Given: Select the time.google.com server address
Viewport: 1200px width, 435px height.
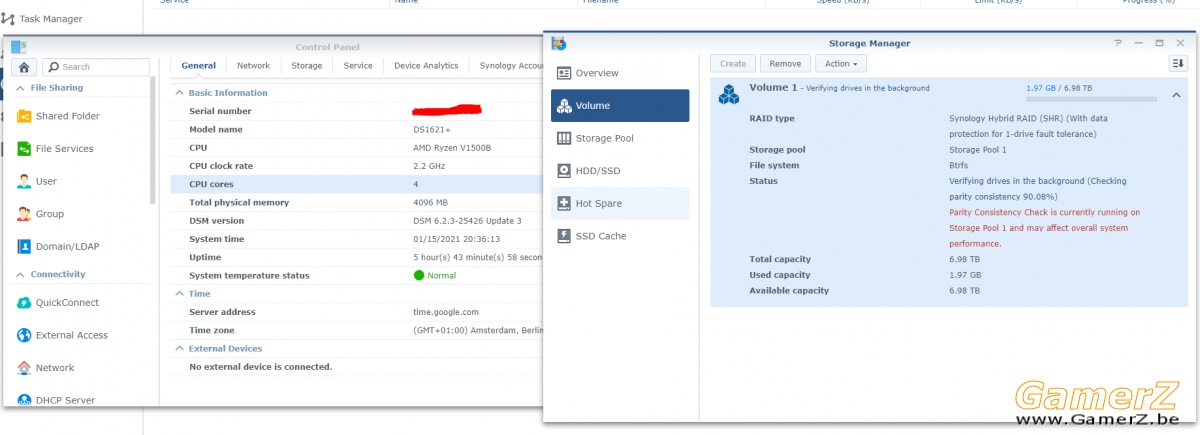Looking at the screenshot, I should pyautogui.click(x=446, y=313).
